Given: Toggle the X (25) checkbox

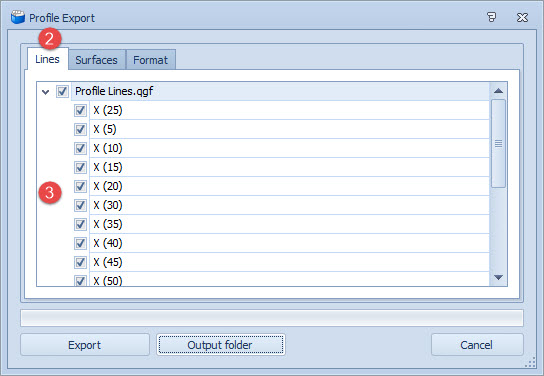Looking at the screenshot, I should (x=80, y=111).
